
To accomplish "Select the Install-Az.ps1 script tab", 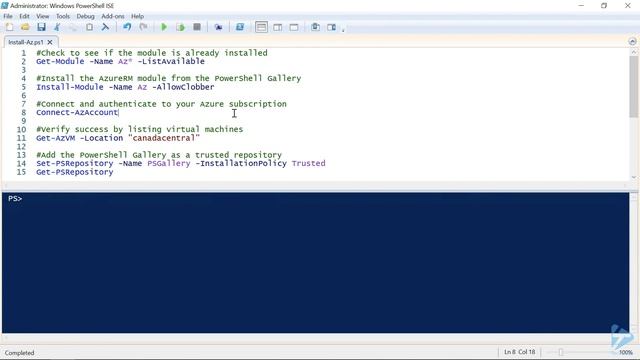I will click(26, 42).
